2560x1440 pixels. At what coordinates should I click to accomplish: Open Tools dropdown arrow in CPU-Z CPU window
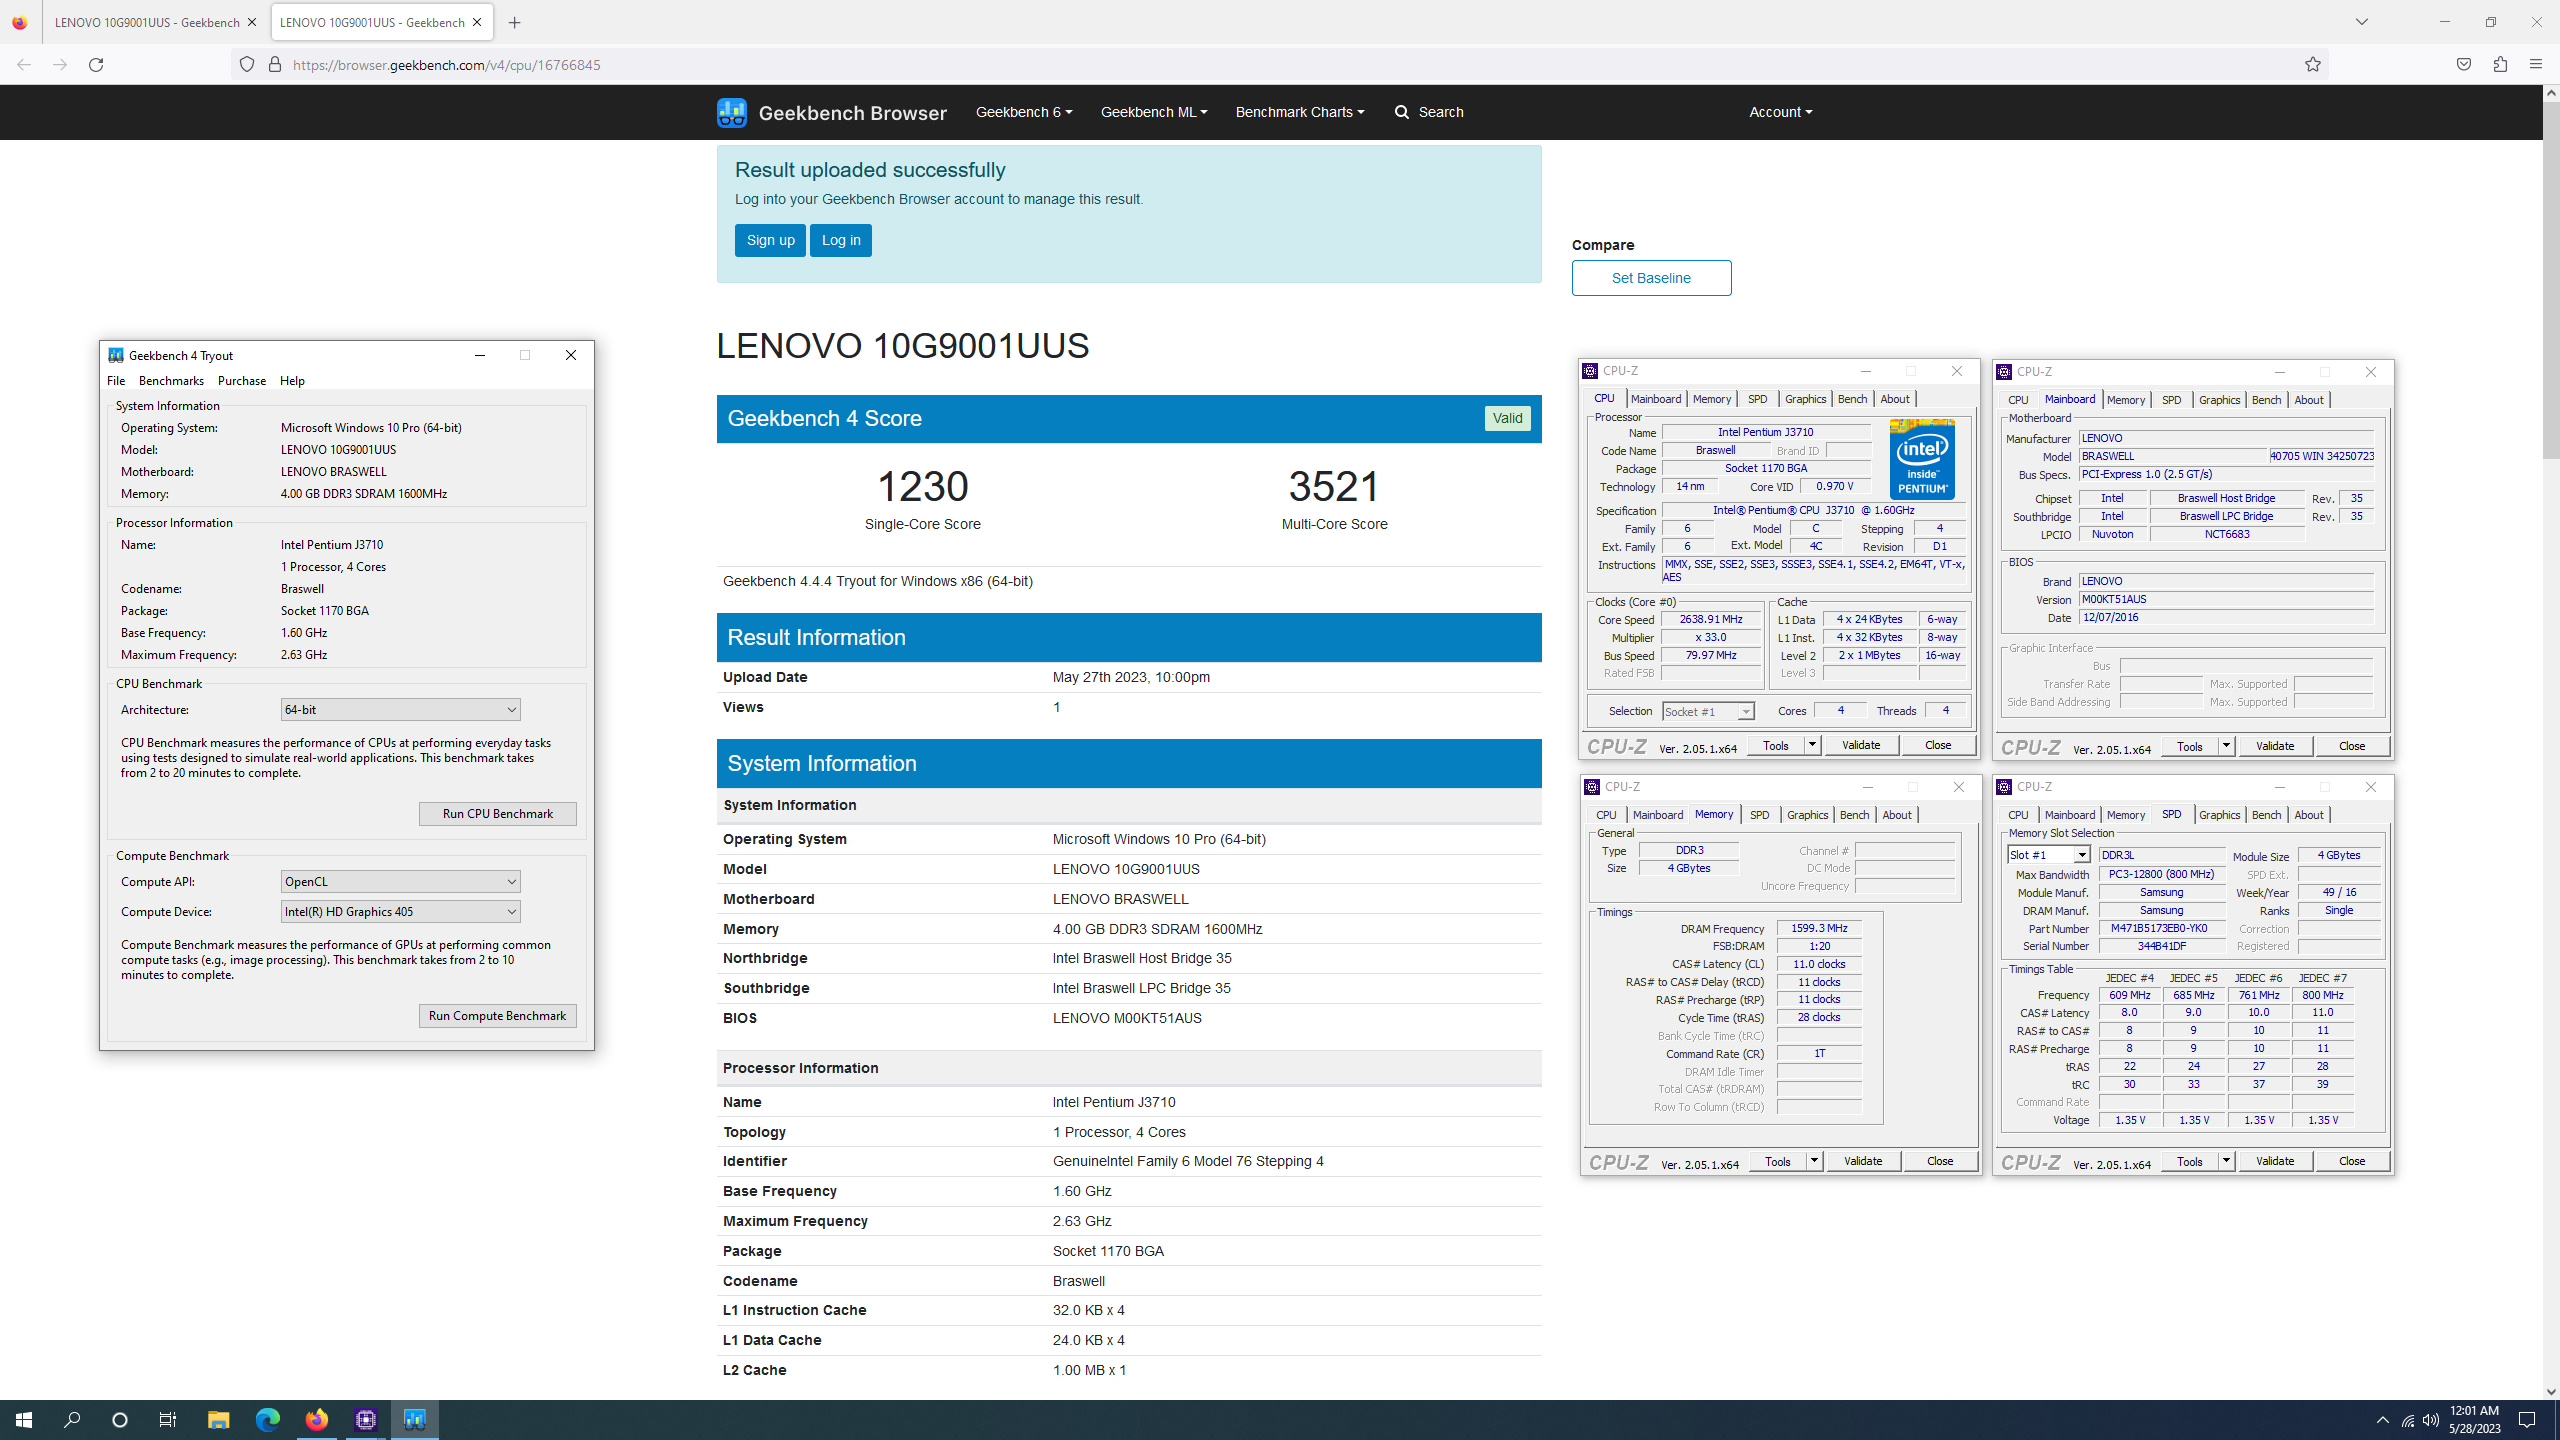(1812, 745)
